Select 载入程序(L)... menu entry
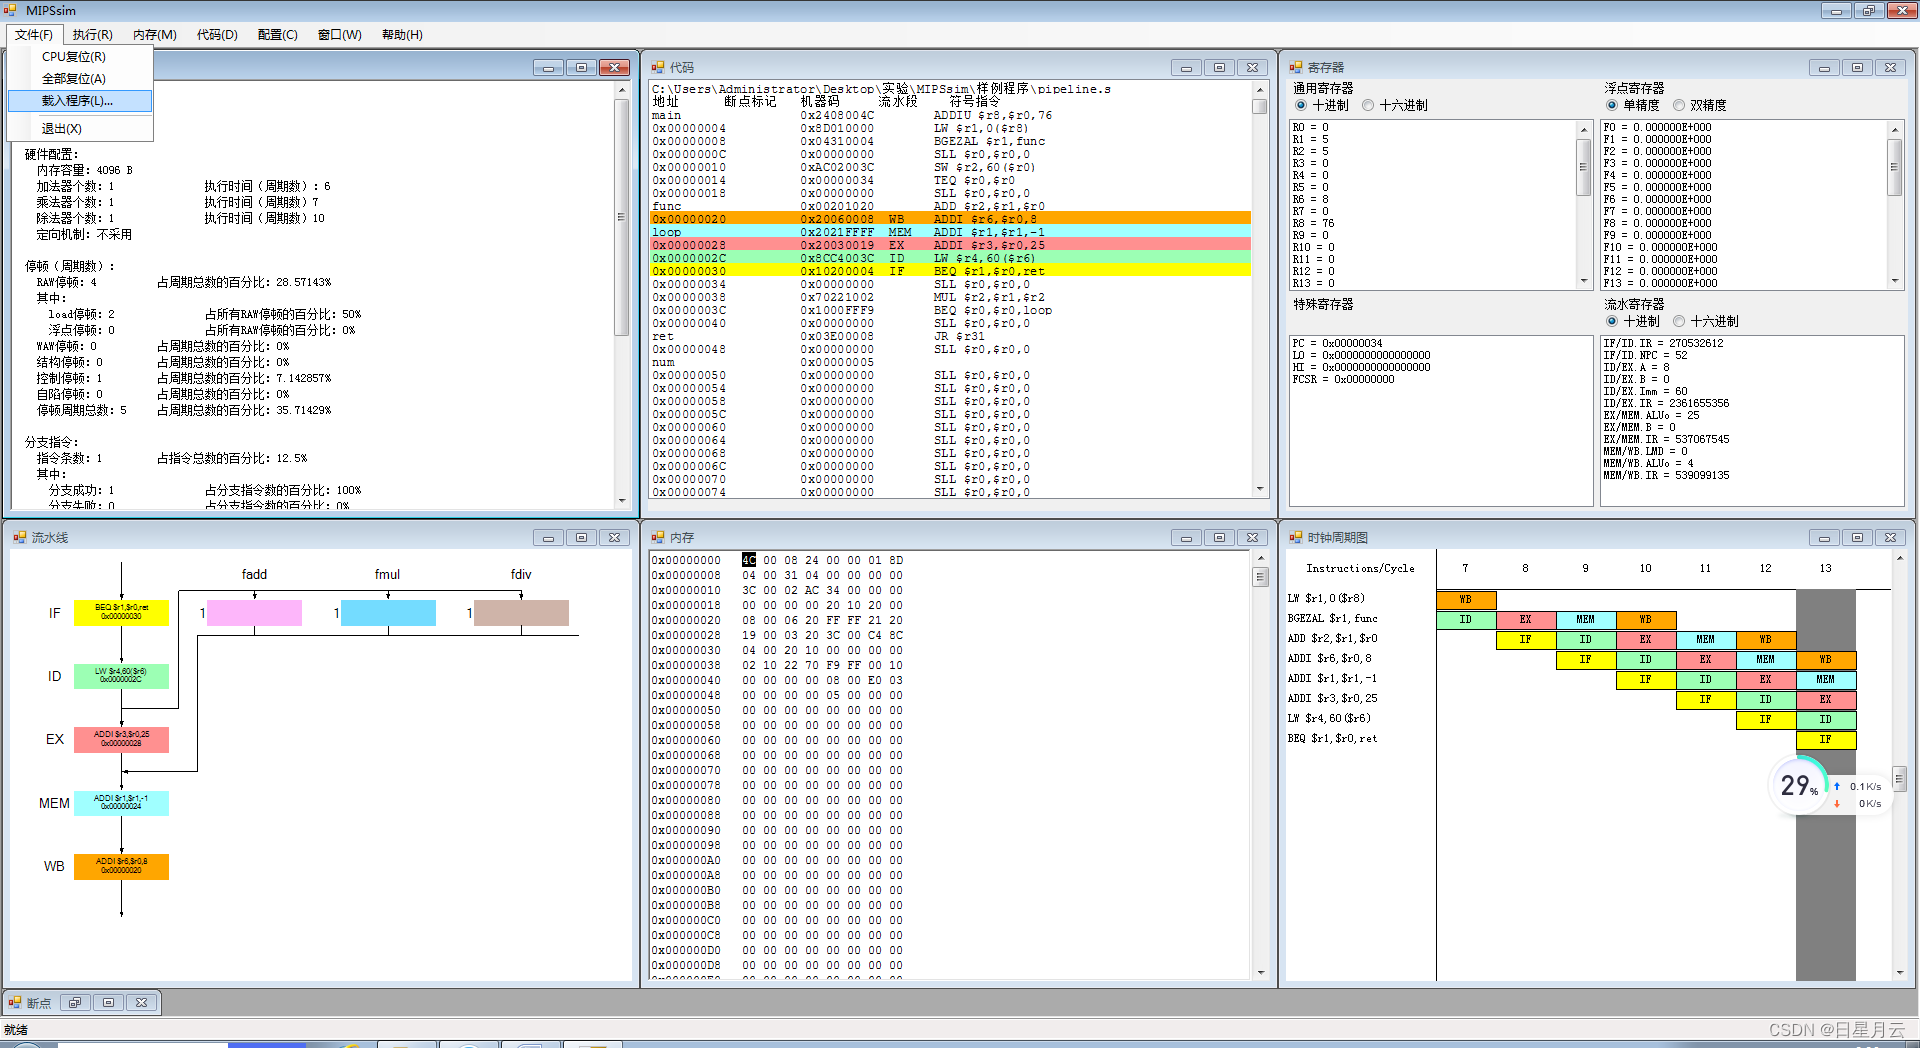Image resolution: width=1920 pixels, height=1048 pixels. tap(80, 101)
